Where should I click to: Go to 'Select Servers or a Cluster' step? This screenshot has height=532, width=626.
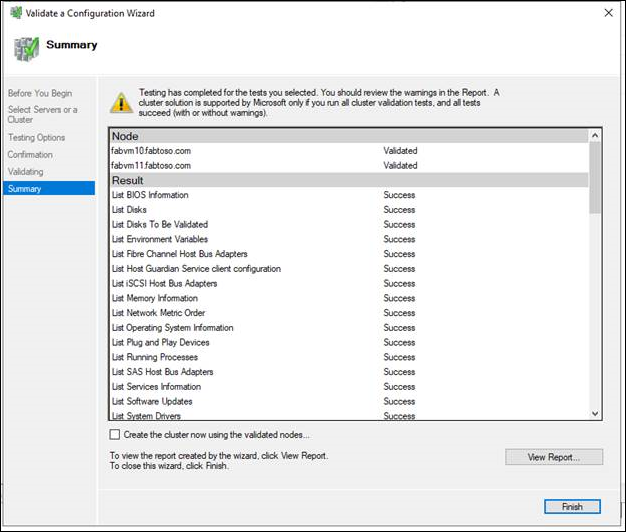pos(42,114)
